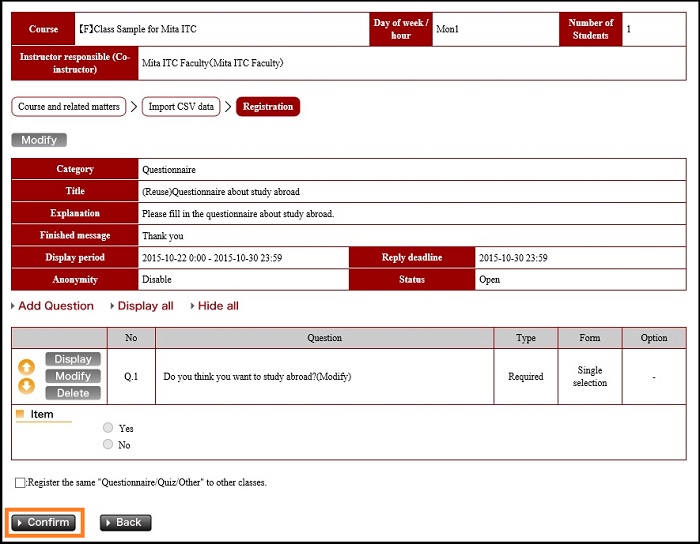Click the orange up arrow icon for Q.1
Screen dimensions: 700x544
[27, 367]
